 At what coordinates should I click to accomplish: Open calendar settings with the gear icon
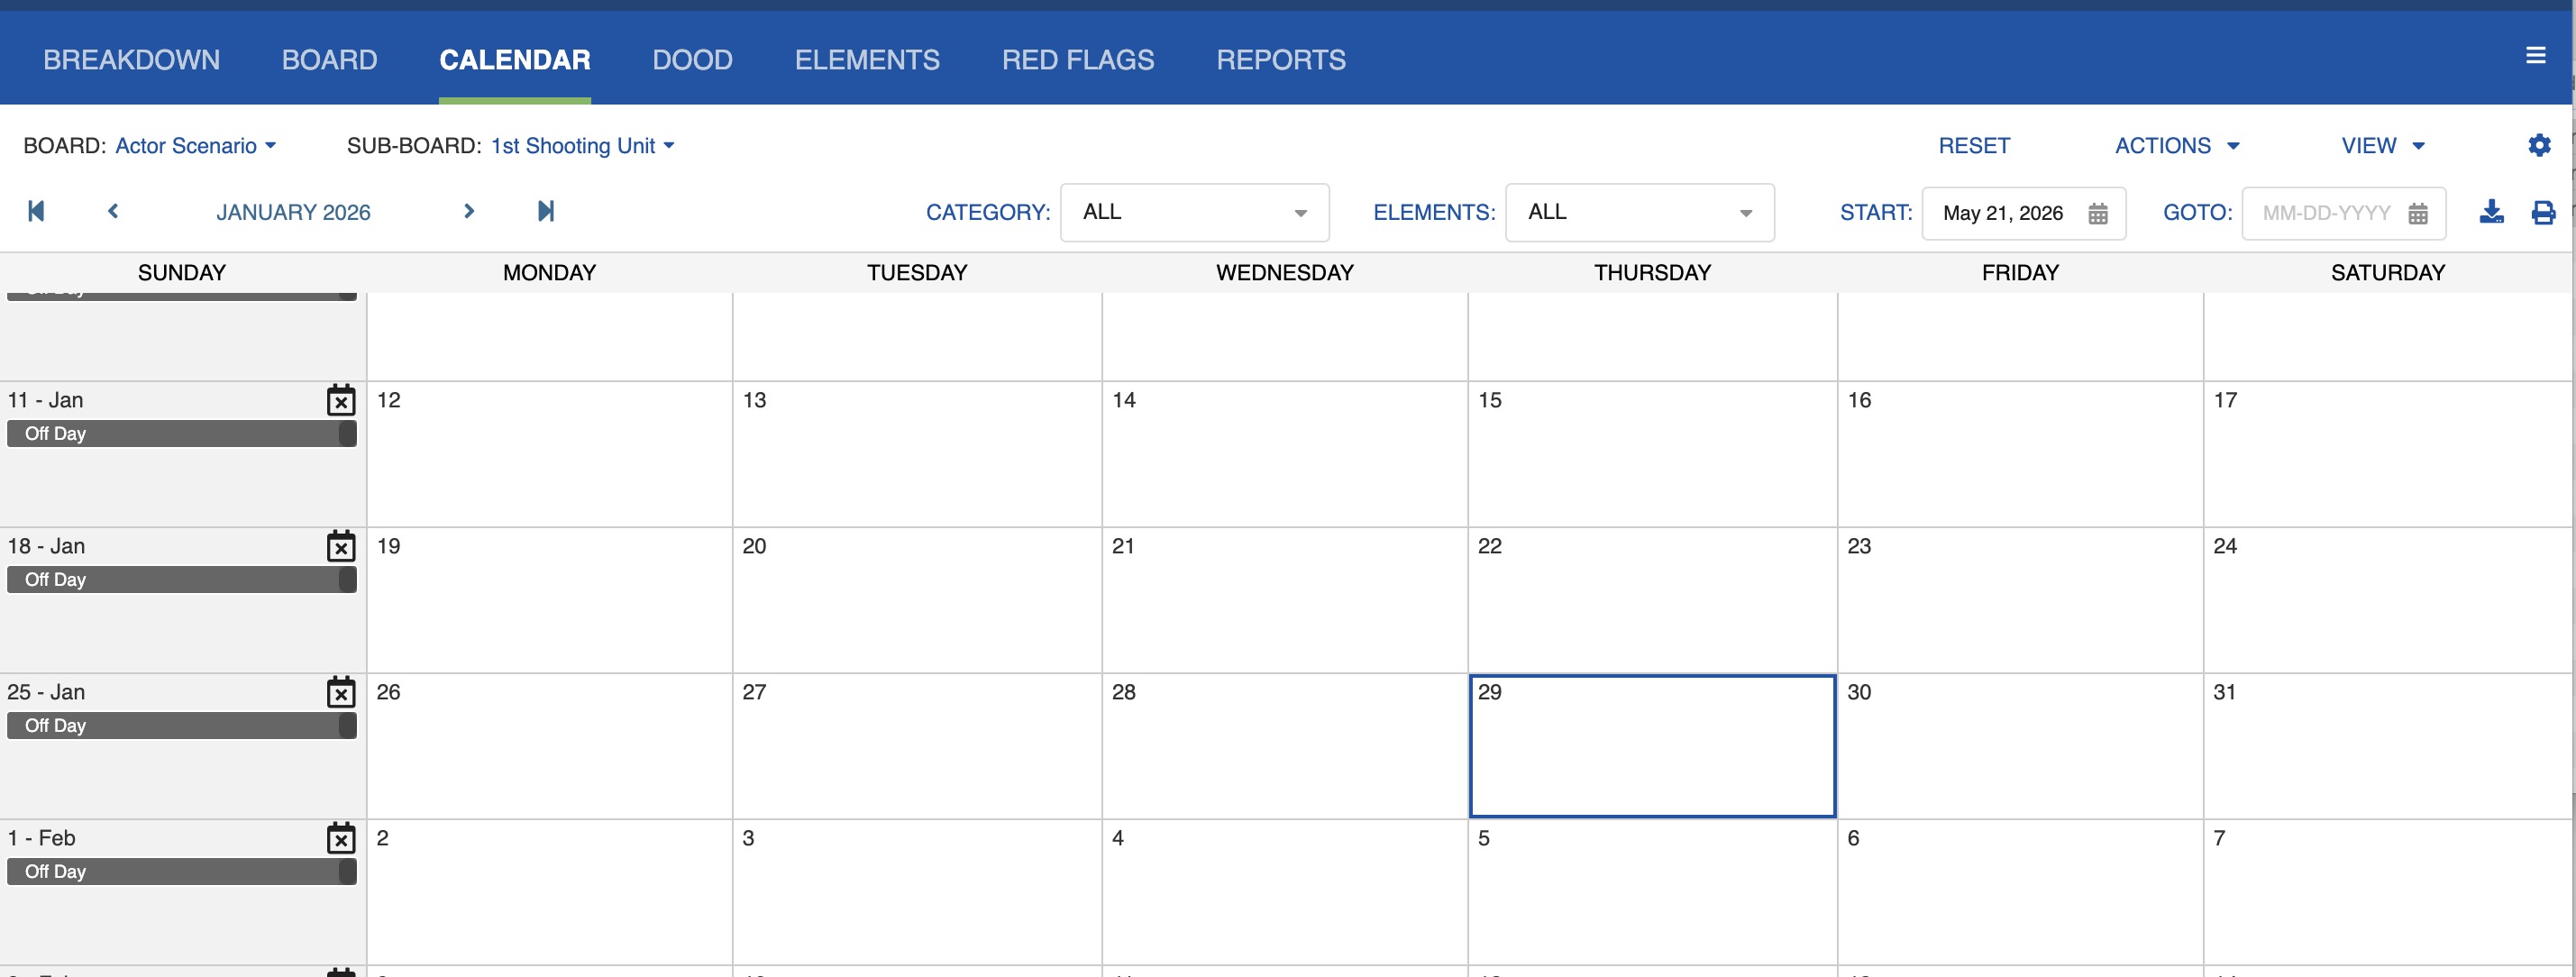2541,145
